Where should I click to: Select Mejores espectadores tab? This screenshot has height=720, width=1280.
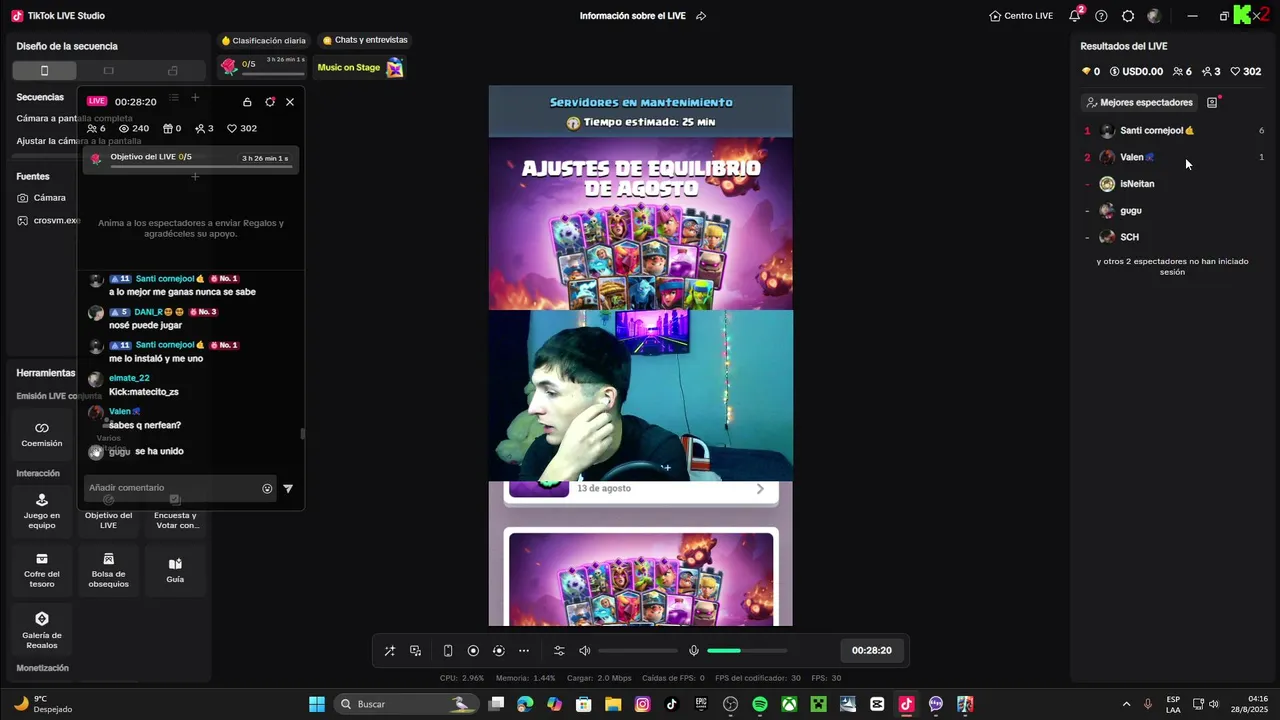[x=1139, y=102]
